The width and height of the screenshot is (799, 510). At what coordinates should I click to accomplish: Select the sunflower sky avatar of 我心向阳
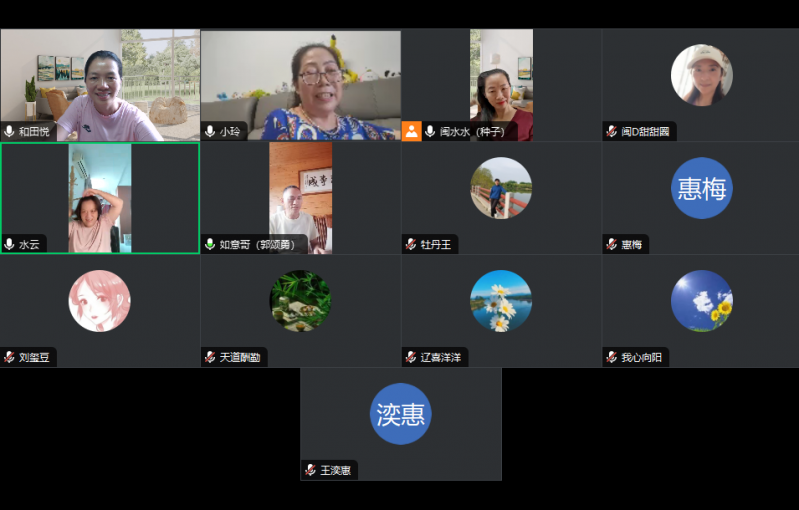tap(701, 301)
